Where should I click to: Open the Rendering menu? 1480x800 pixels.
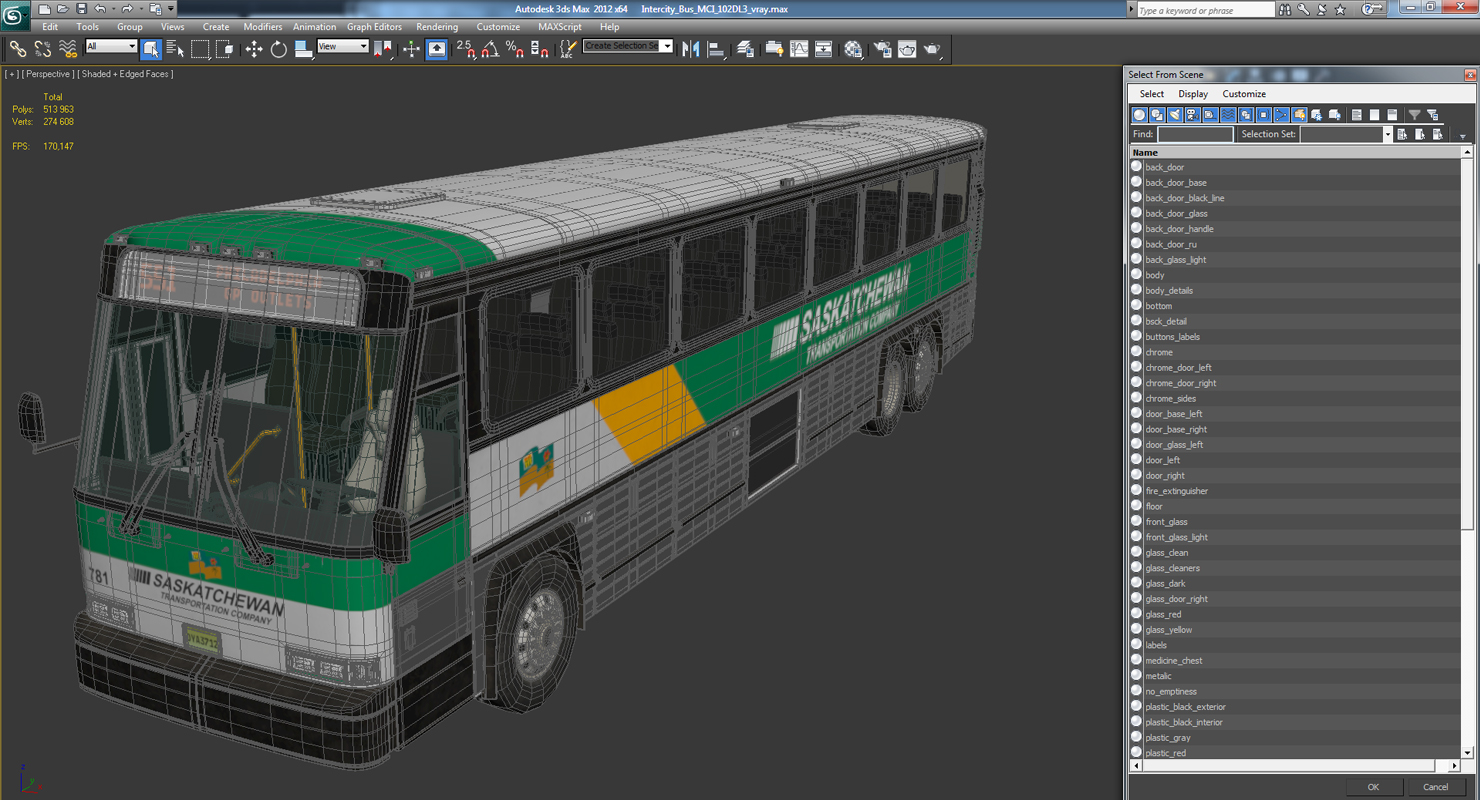pos(437,27)
